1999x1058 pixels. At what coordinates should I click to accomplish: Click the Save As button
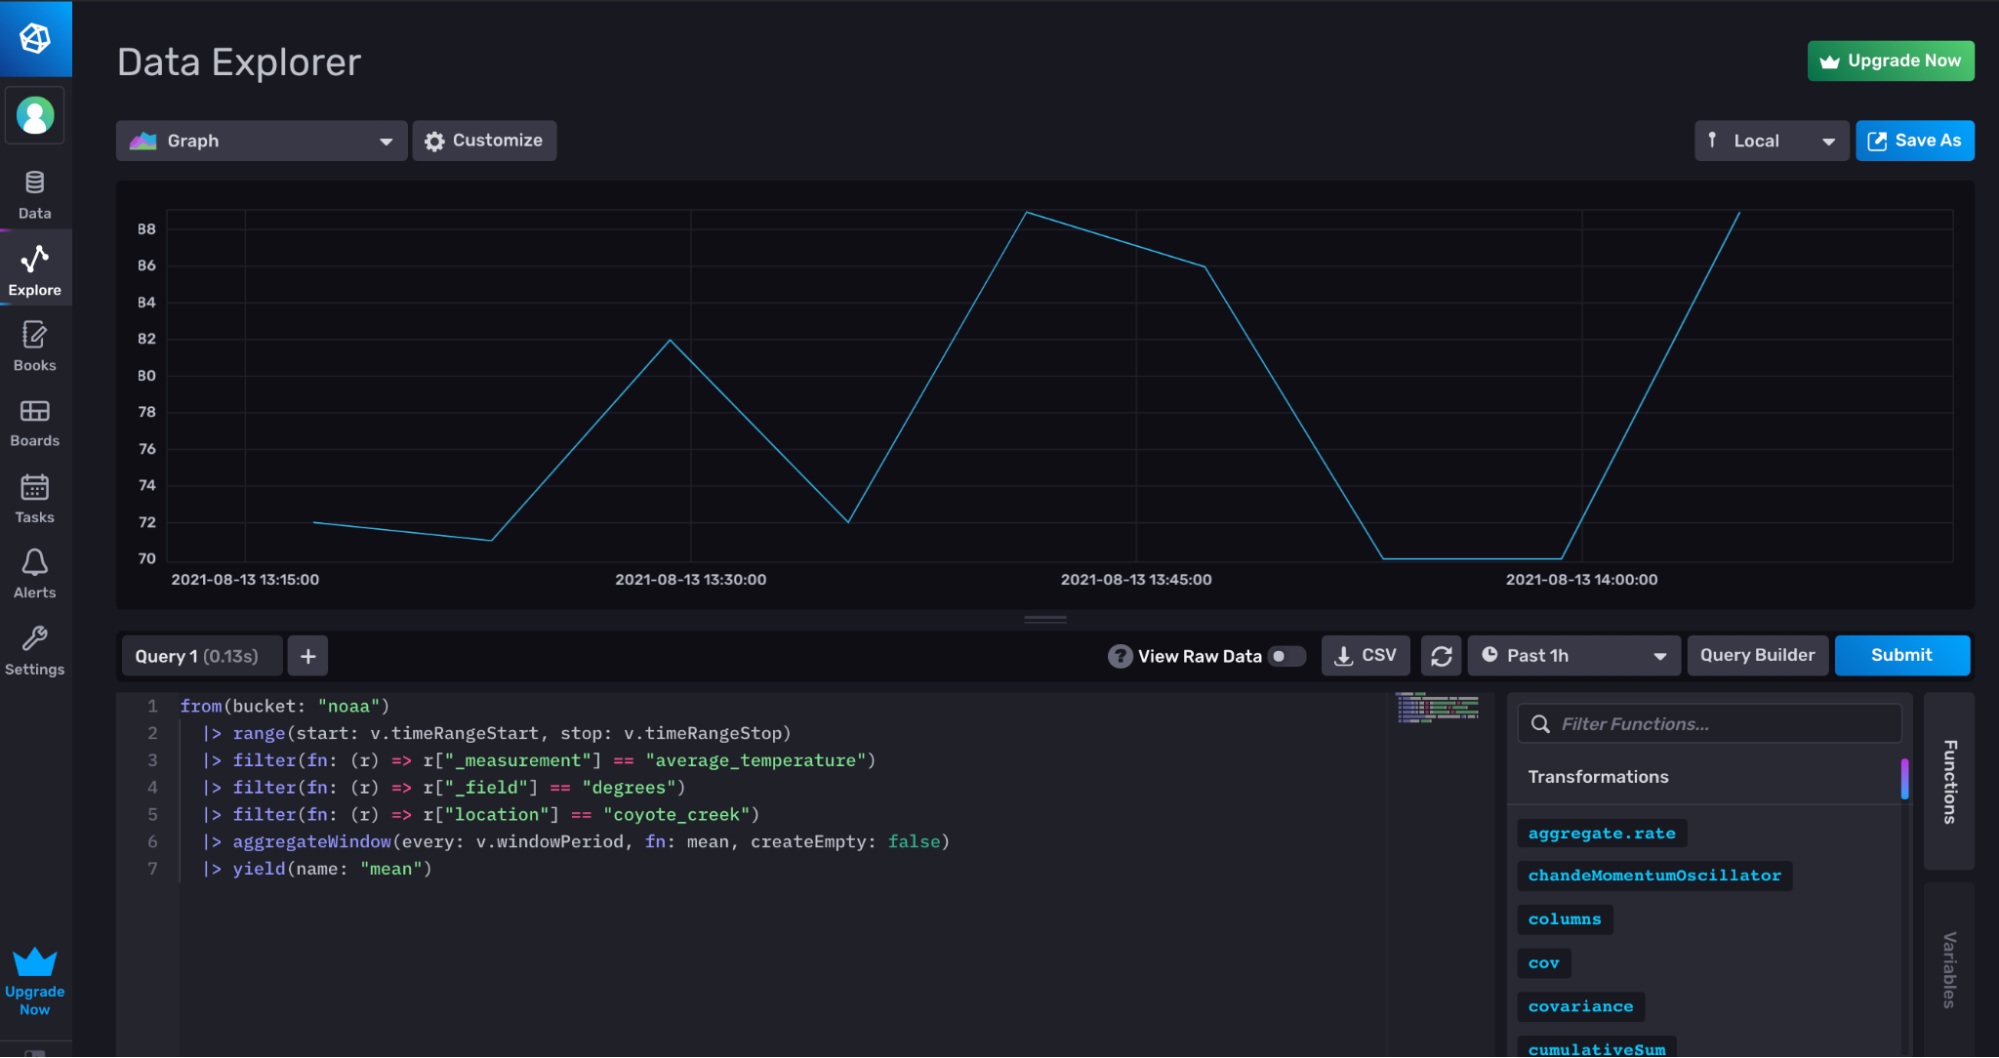click(x=1915, y=141)
